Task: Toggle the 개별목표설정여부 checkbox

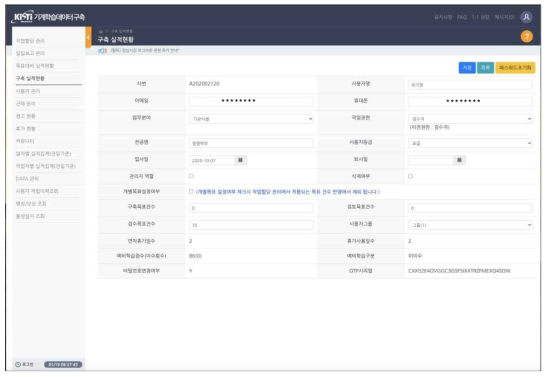Action: 191,192
